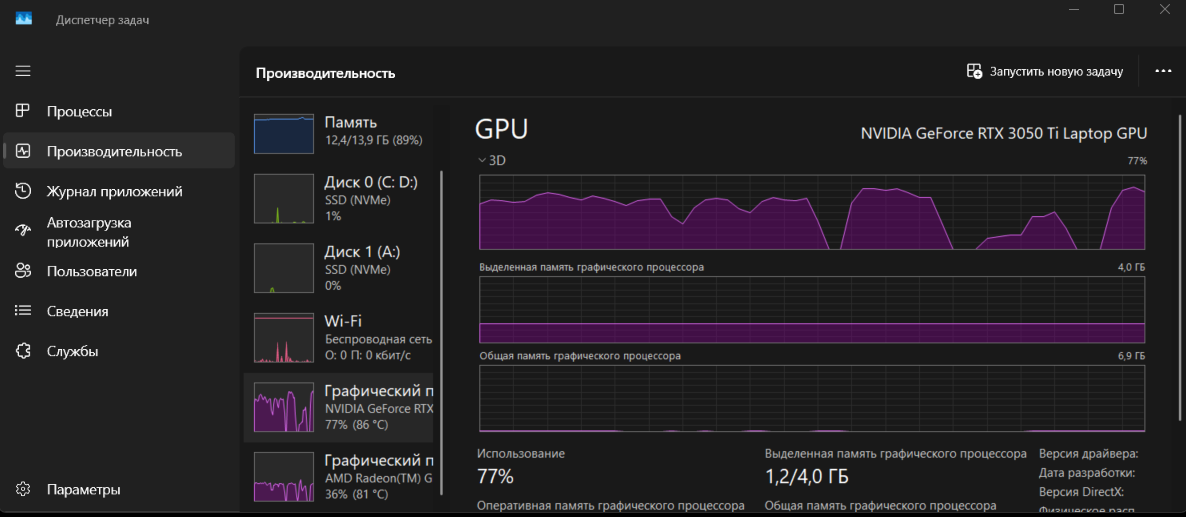Select AMD Radeon GPU entry
The height and width of the screenshot is (517, 1186).
coord(338,477)
